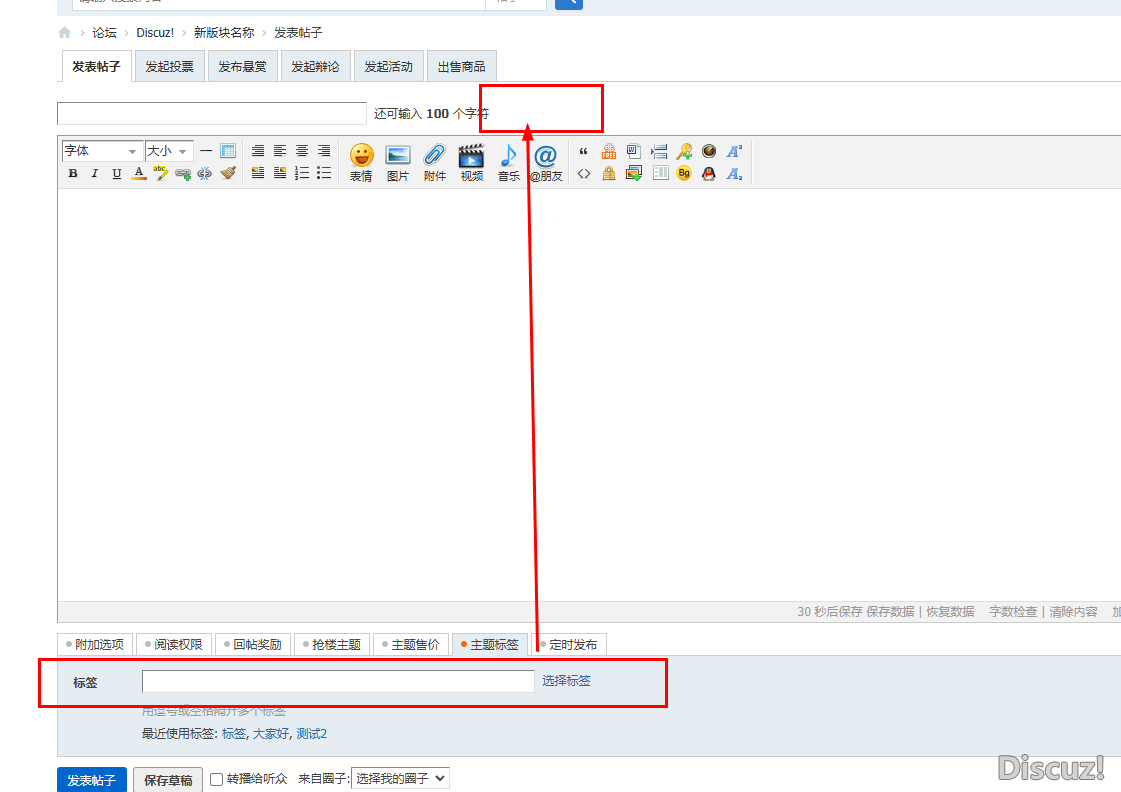
Task: Click the 标签 tag input field
Action: (x=338, y=681)
